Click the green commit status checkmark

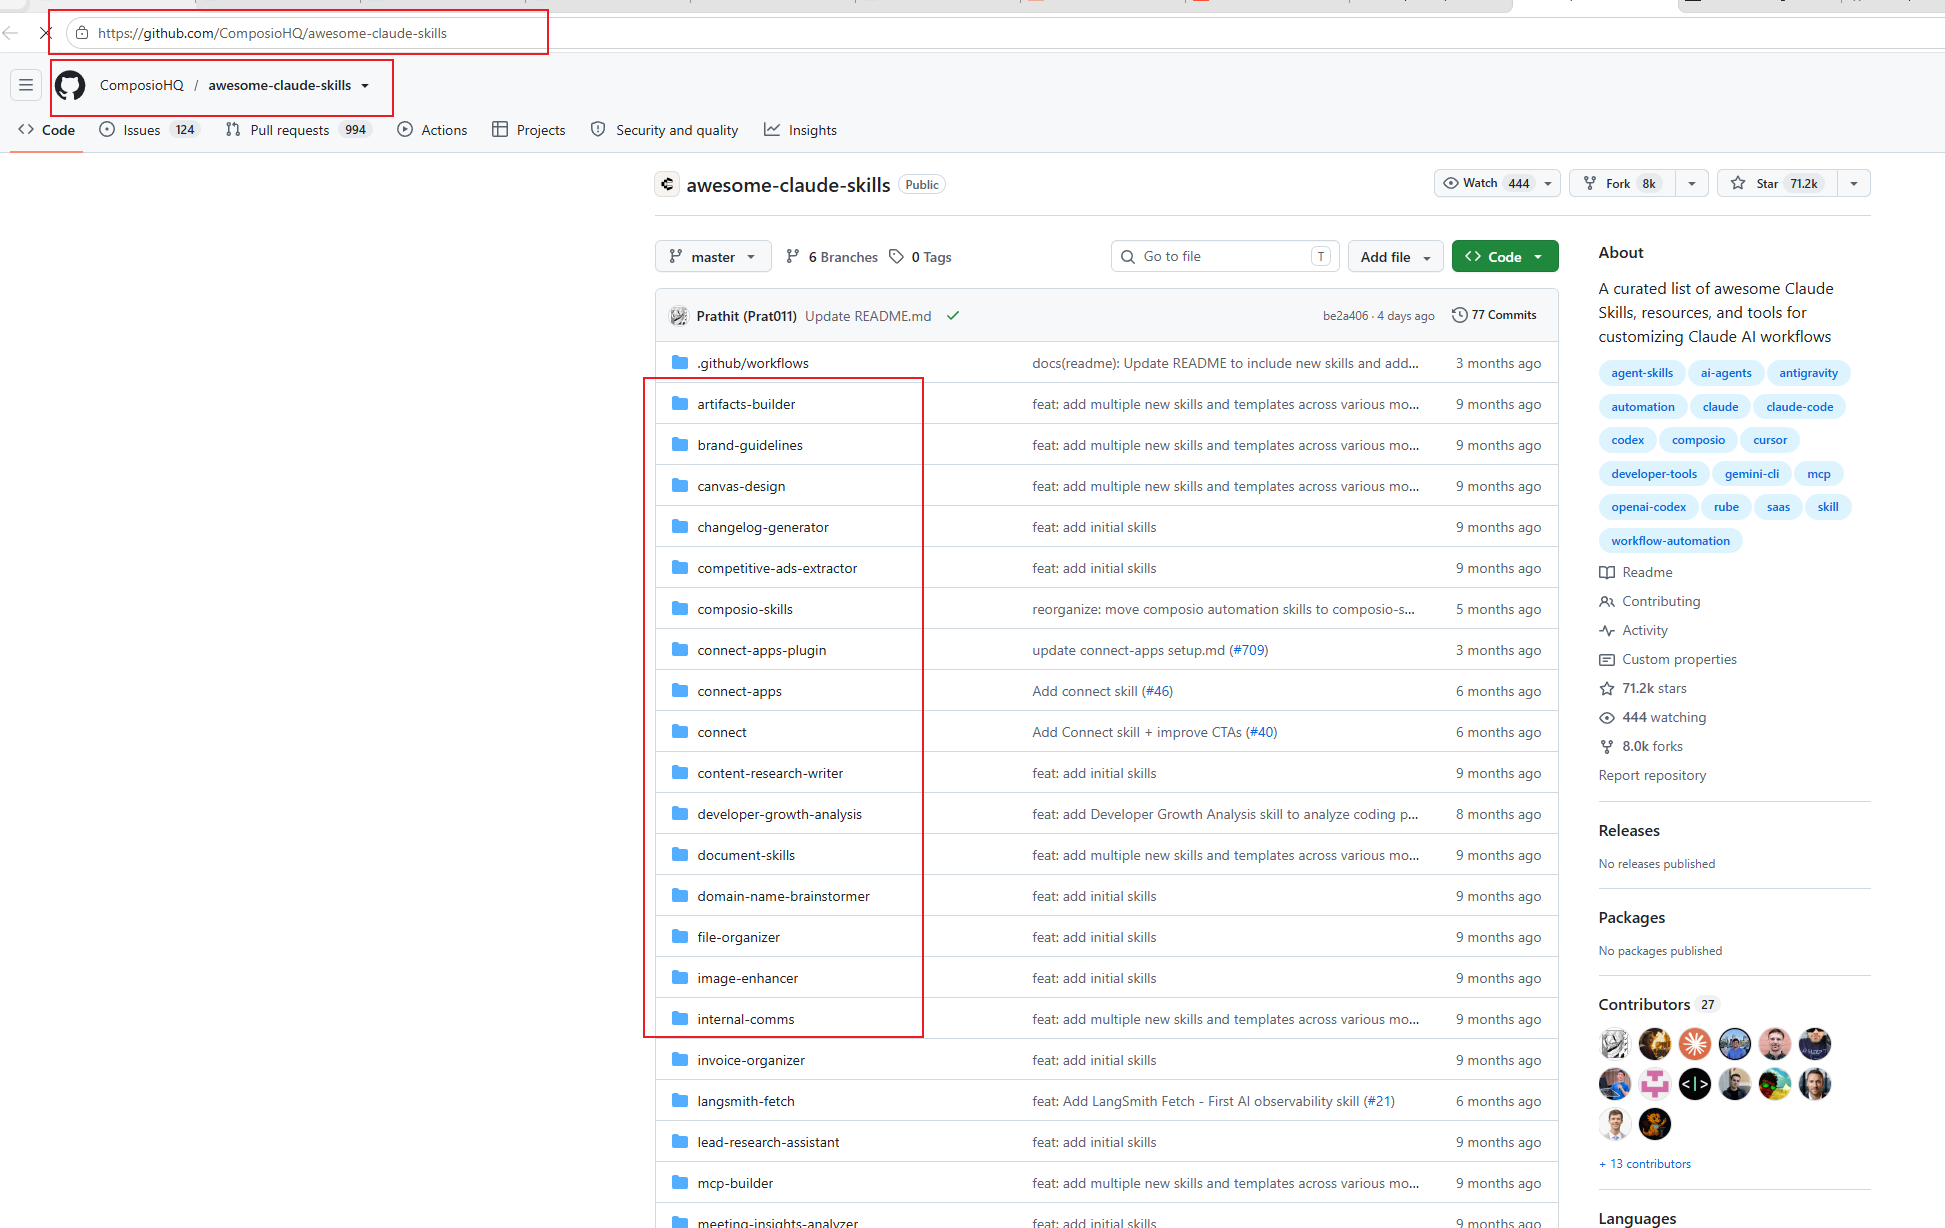click(x=953, y=316)
